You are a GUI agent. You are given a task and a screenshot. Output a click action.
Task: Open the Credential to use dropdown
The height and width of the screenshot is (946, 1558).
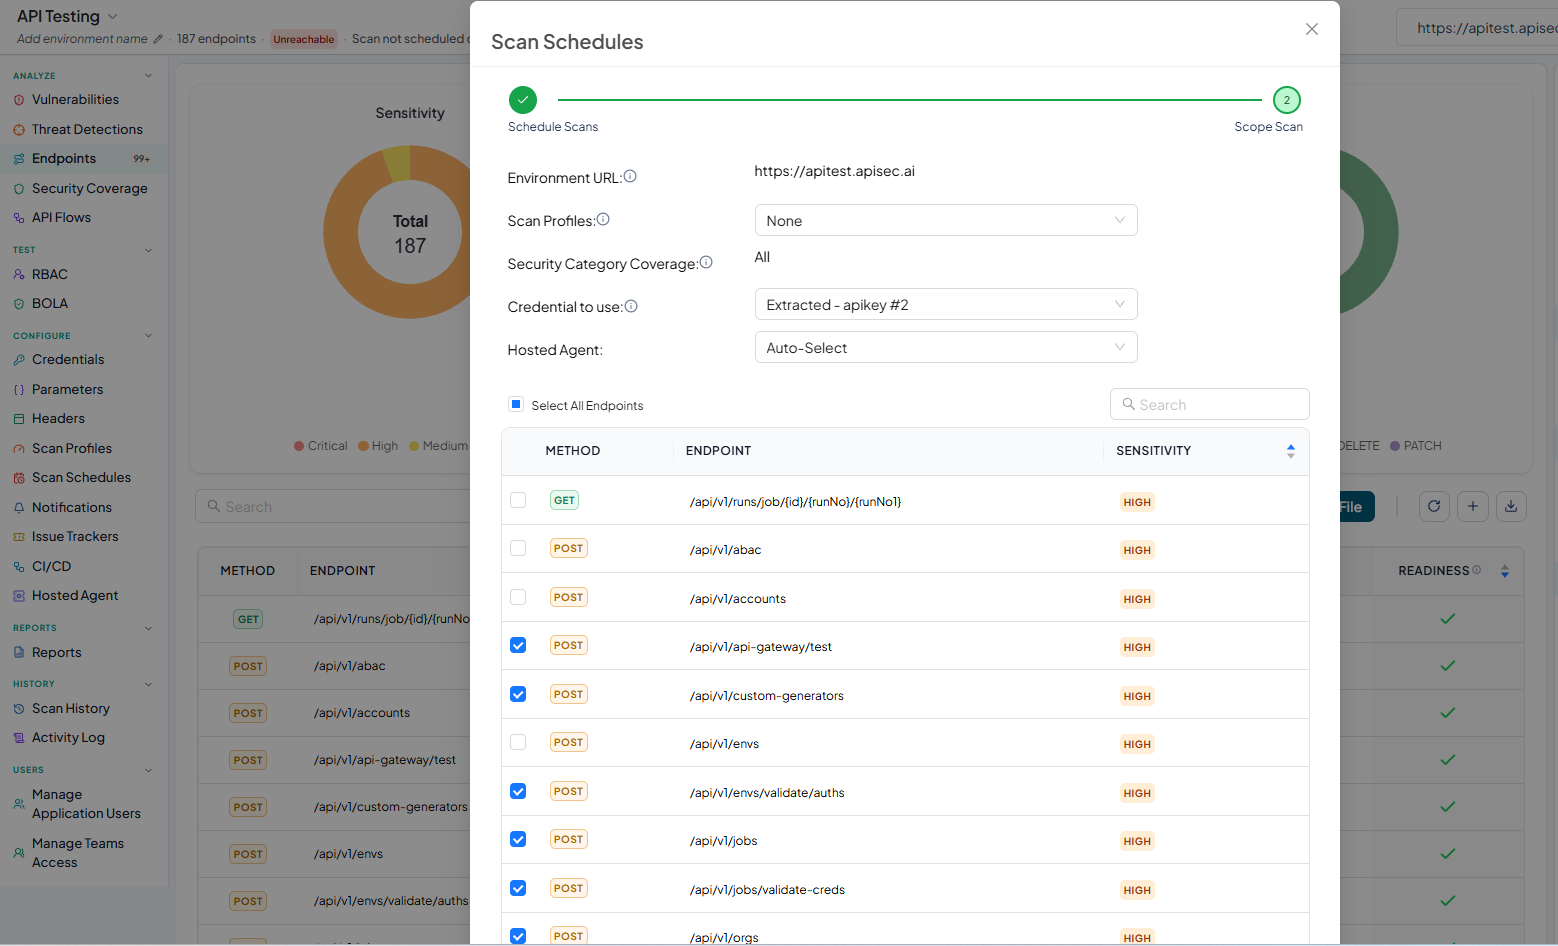946,304
